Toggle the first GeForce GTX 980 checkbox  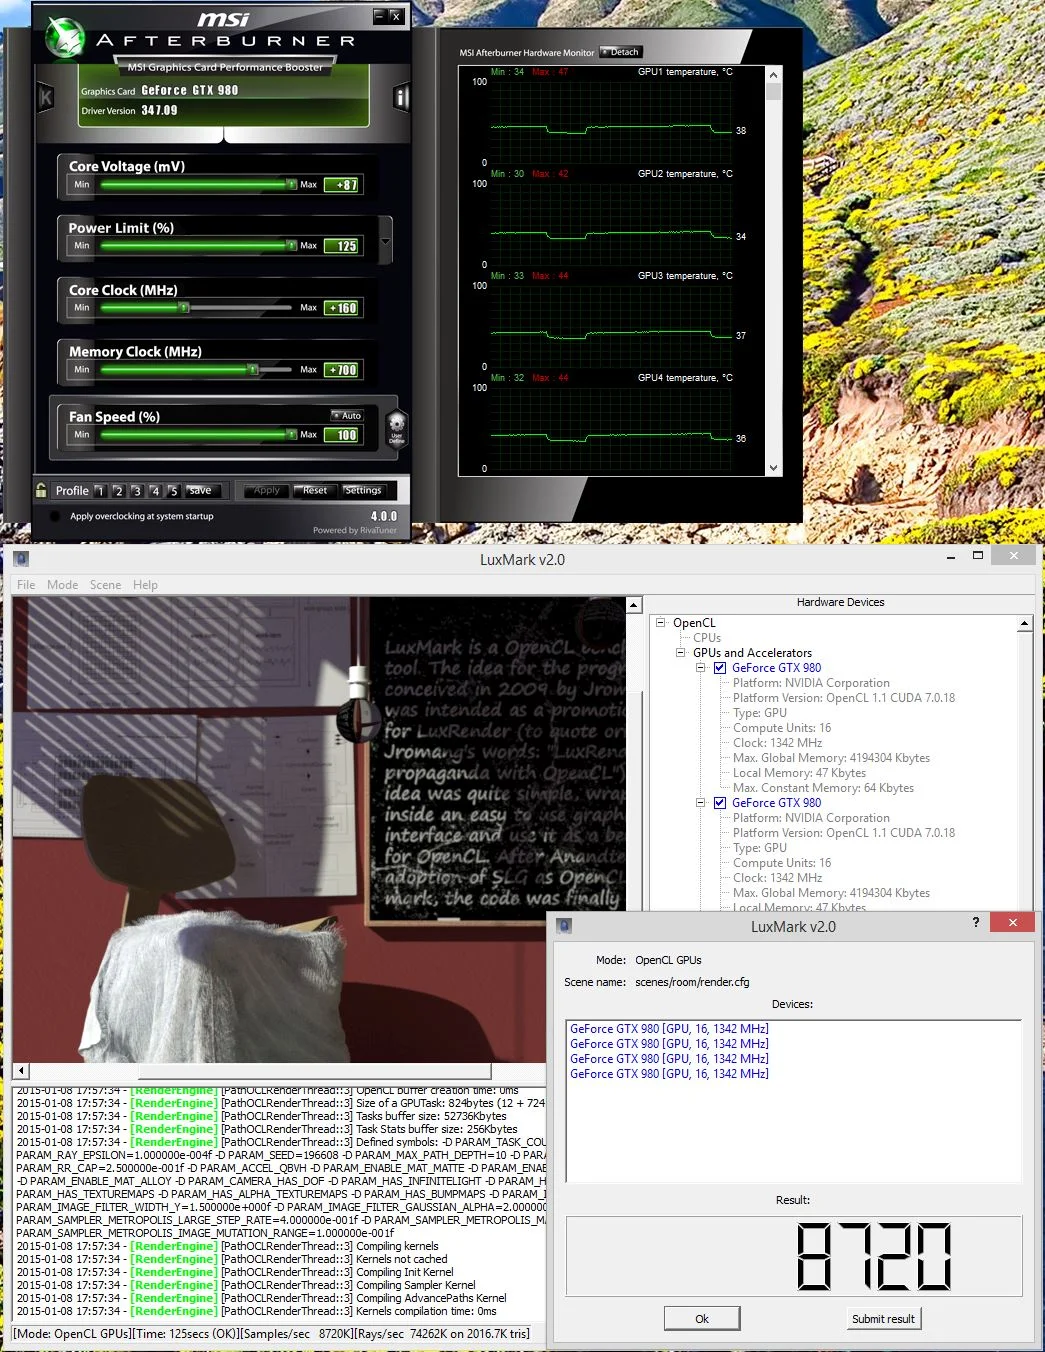720,668
